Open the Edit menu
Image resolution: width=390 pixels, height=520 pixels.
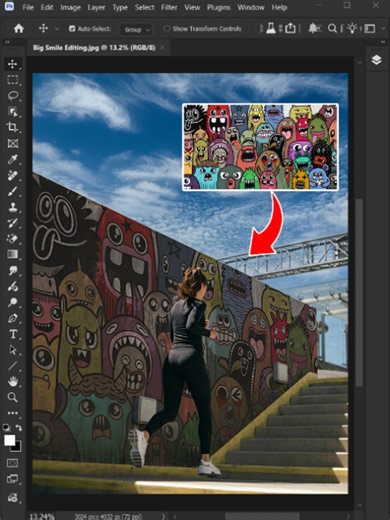click(47, 7)
